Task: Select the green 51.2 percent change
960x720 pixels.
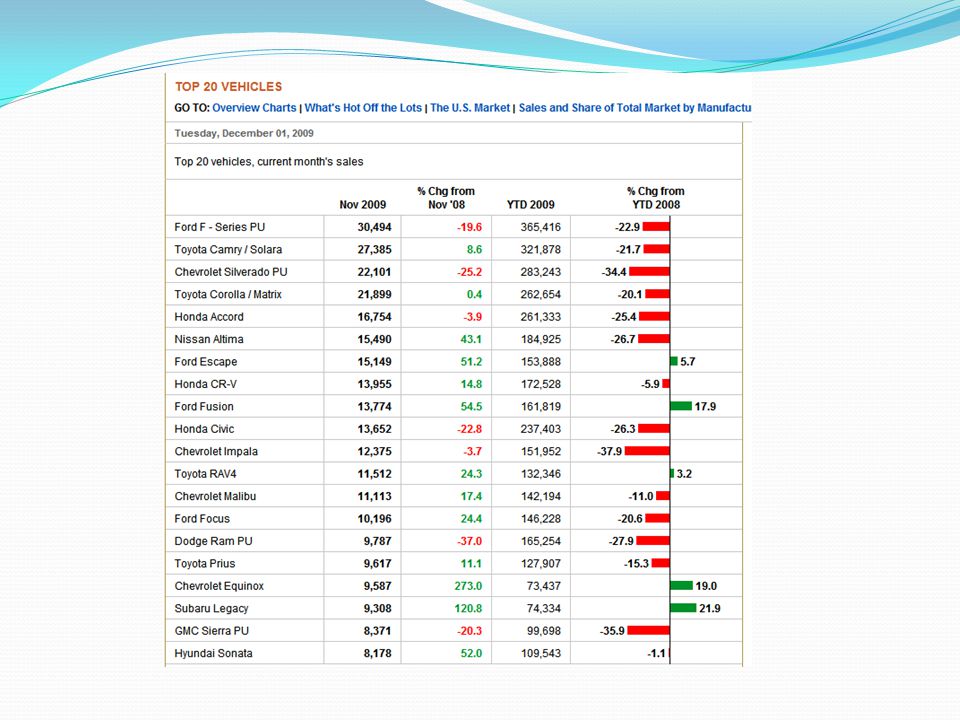Action: tap(471, 362)
